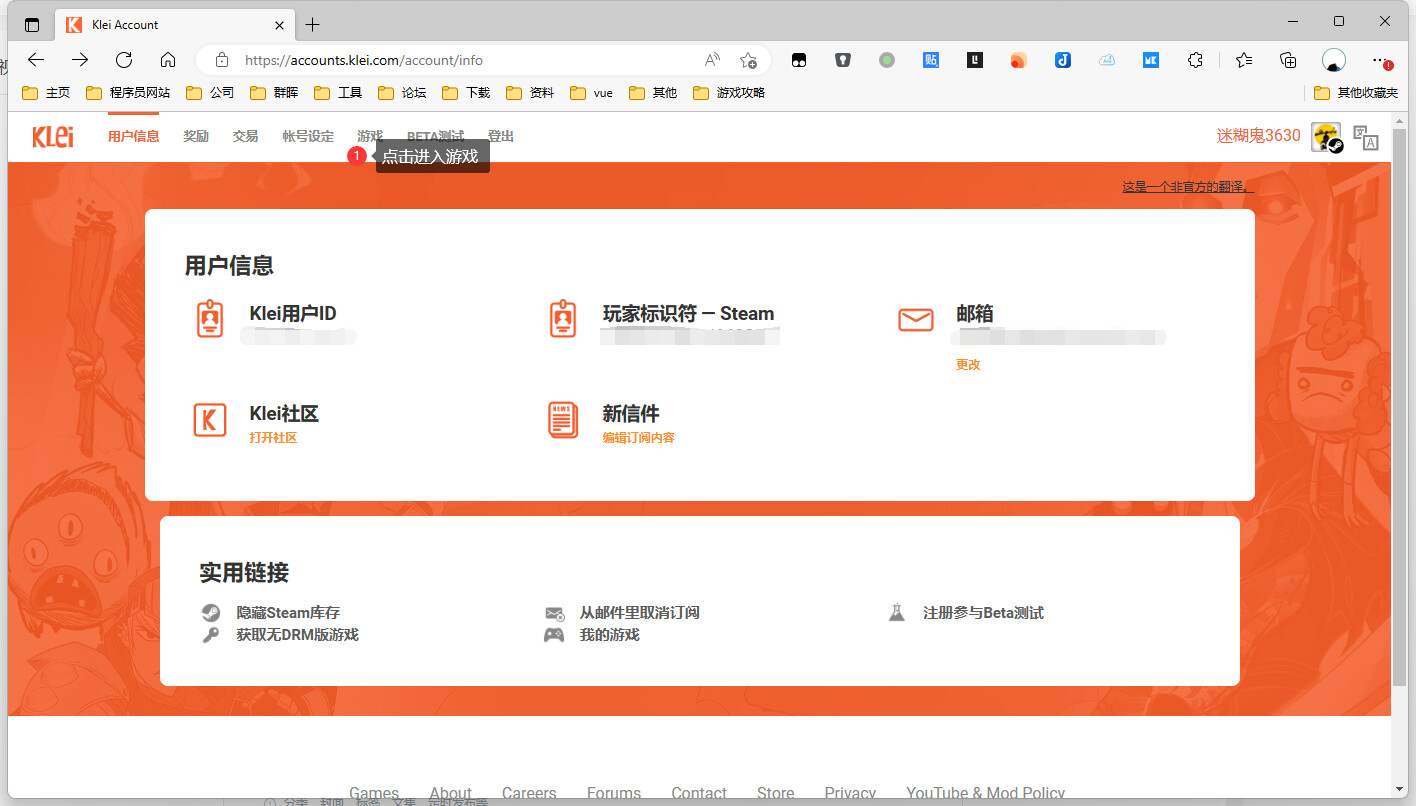Open the 工具 bookmark folder

click(x=338, y=93)
